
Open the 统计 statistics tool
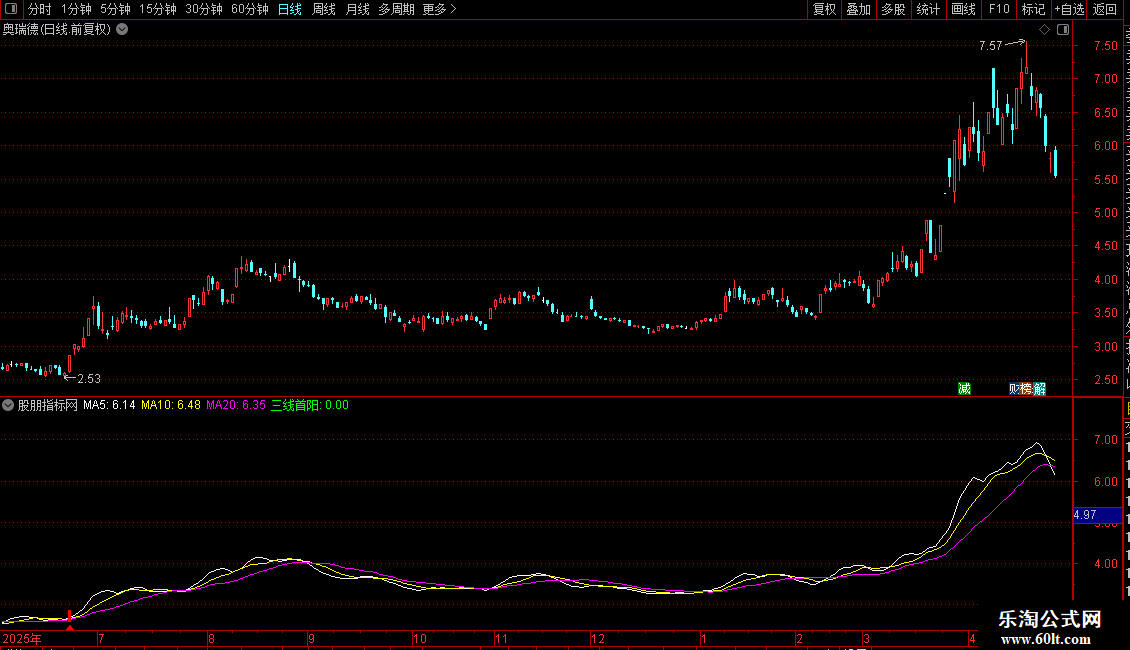pyautogui.click(x=927, y=9)
